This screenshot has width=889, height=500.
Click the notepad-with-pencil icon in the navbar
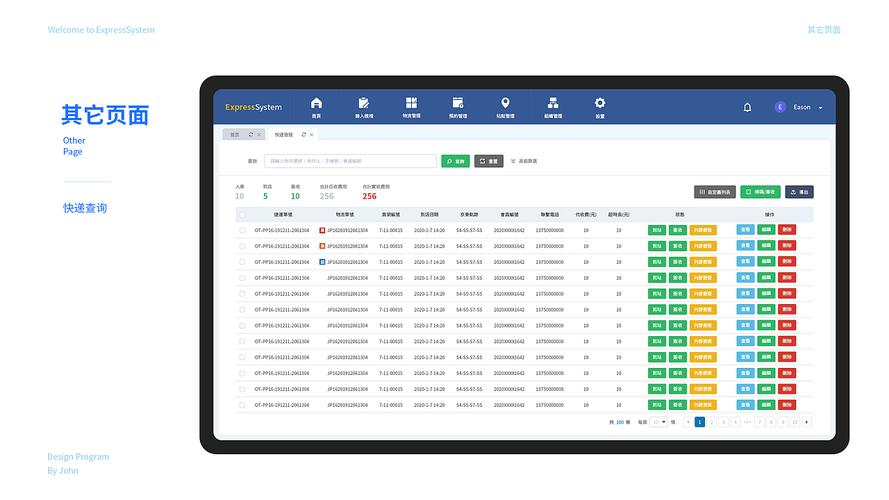364,103
